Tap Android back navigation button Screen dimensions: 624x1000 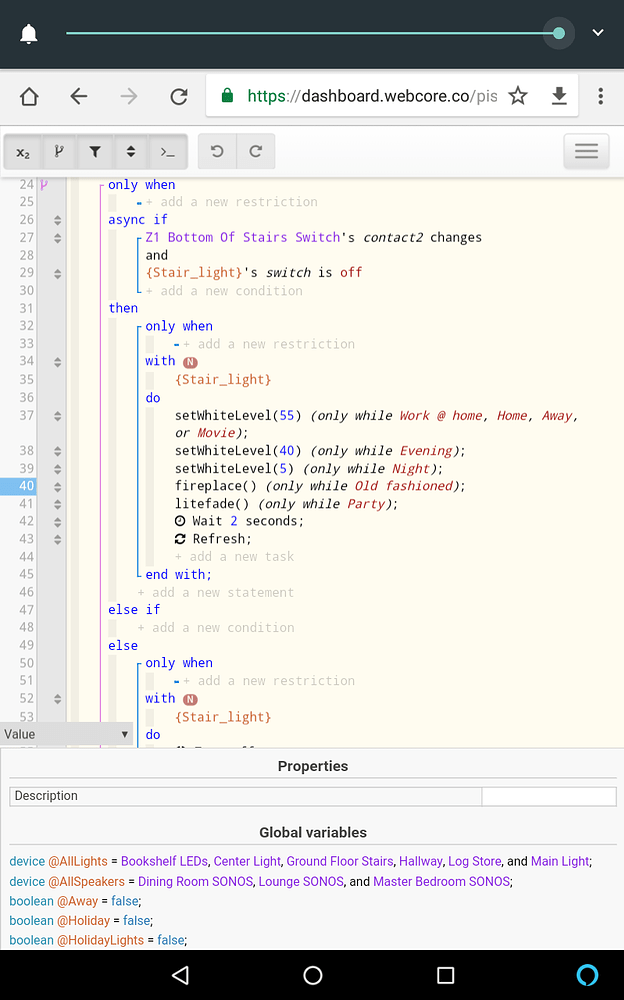(181, 974)
